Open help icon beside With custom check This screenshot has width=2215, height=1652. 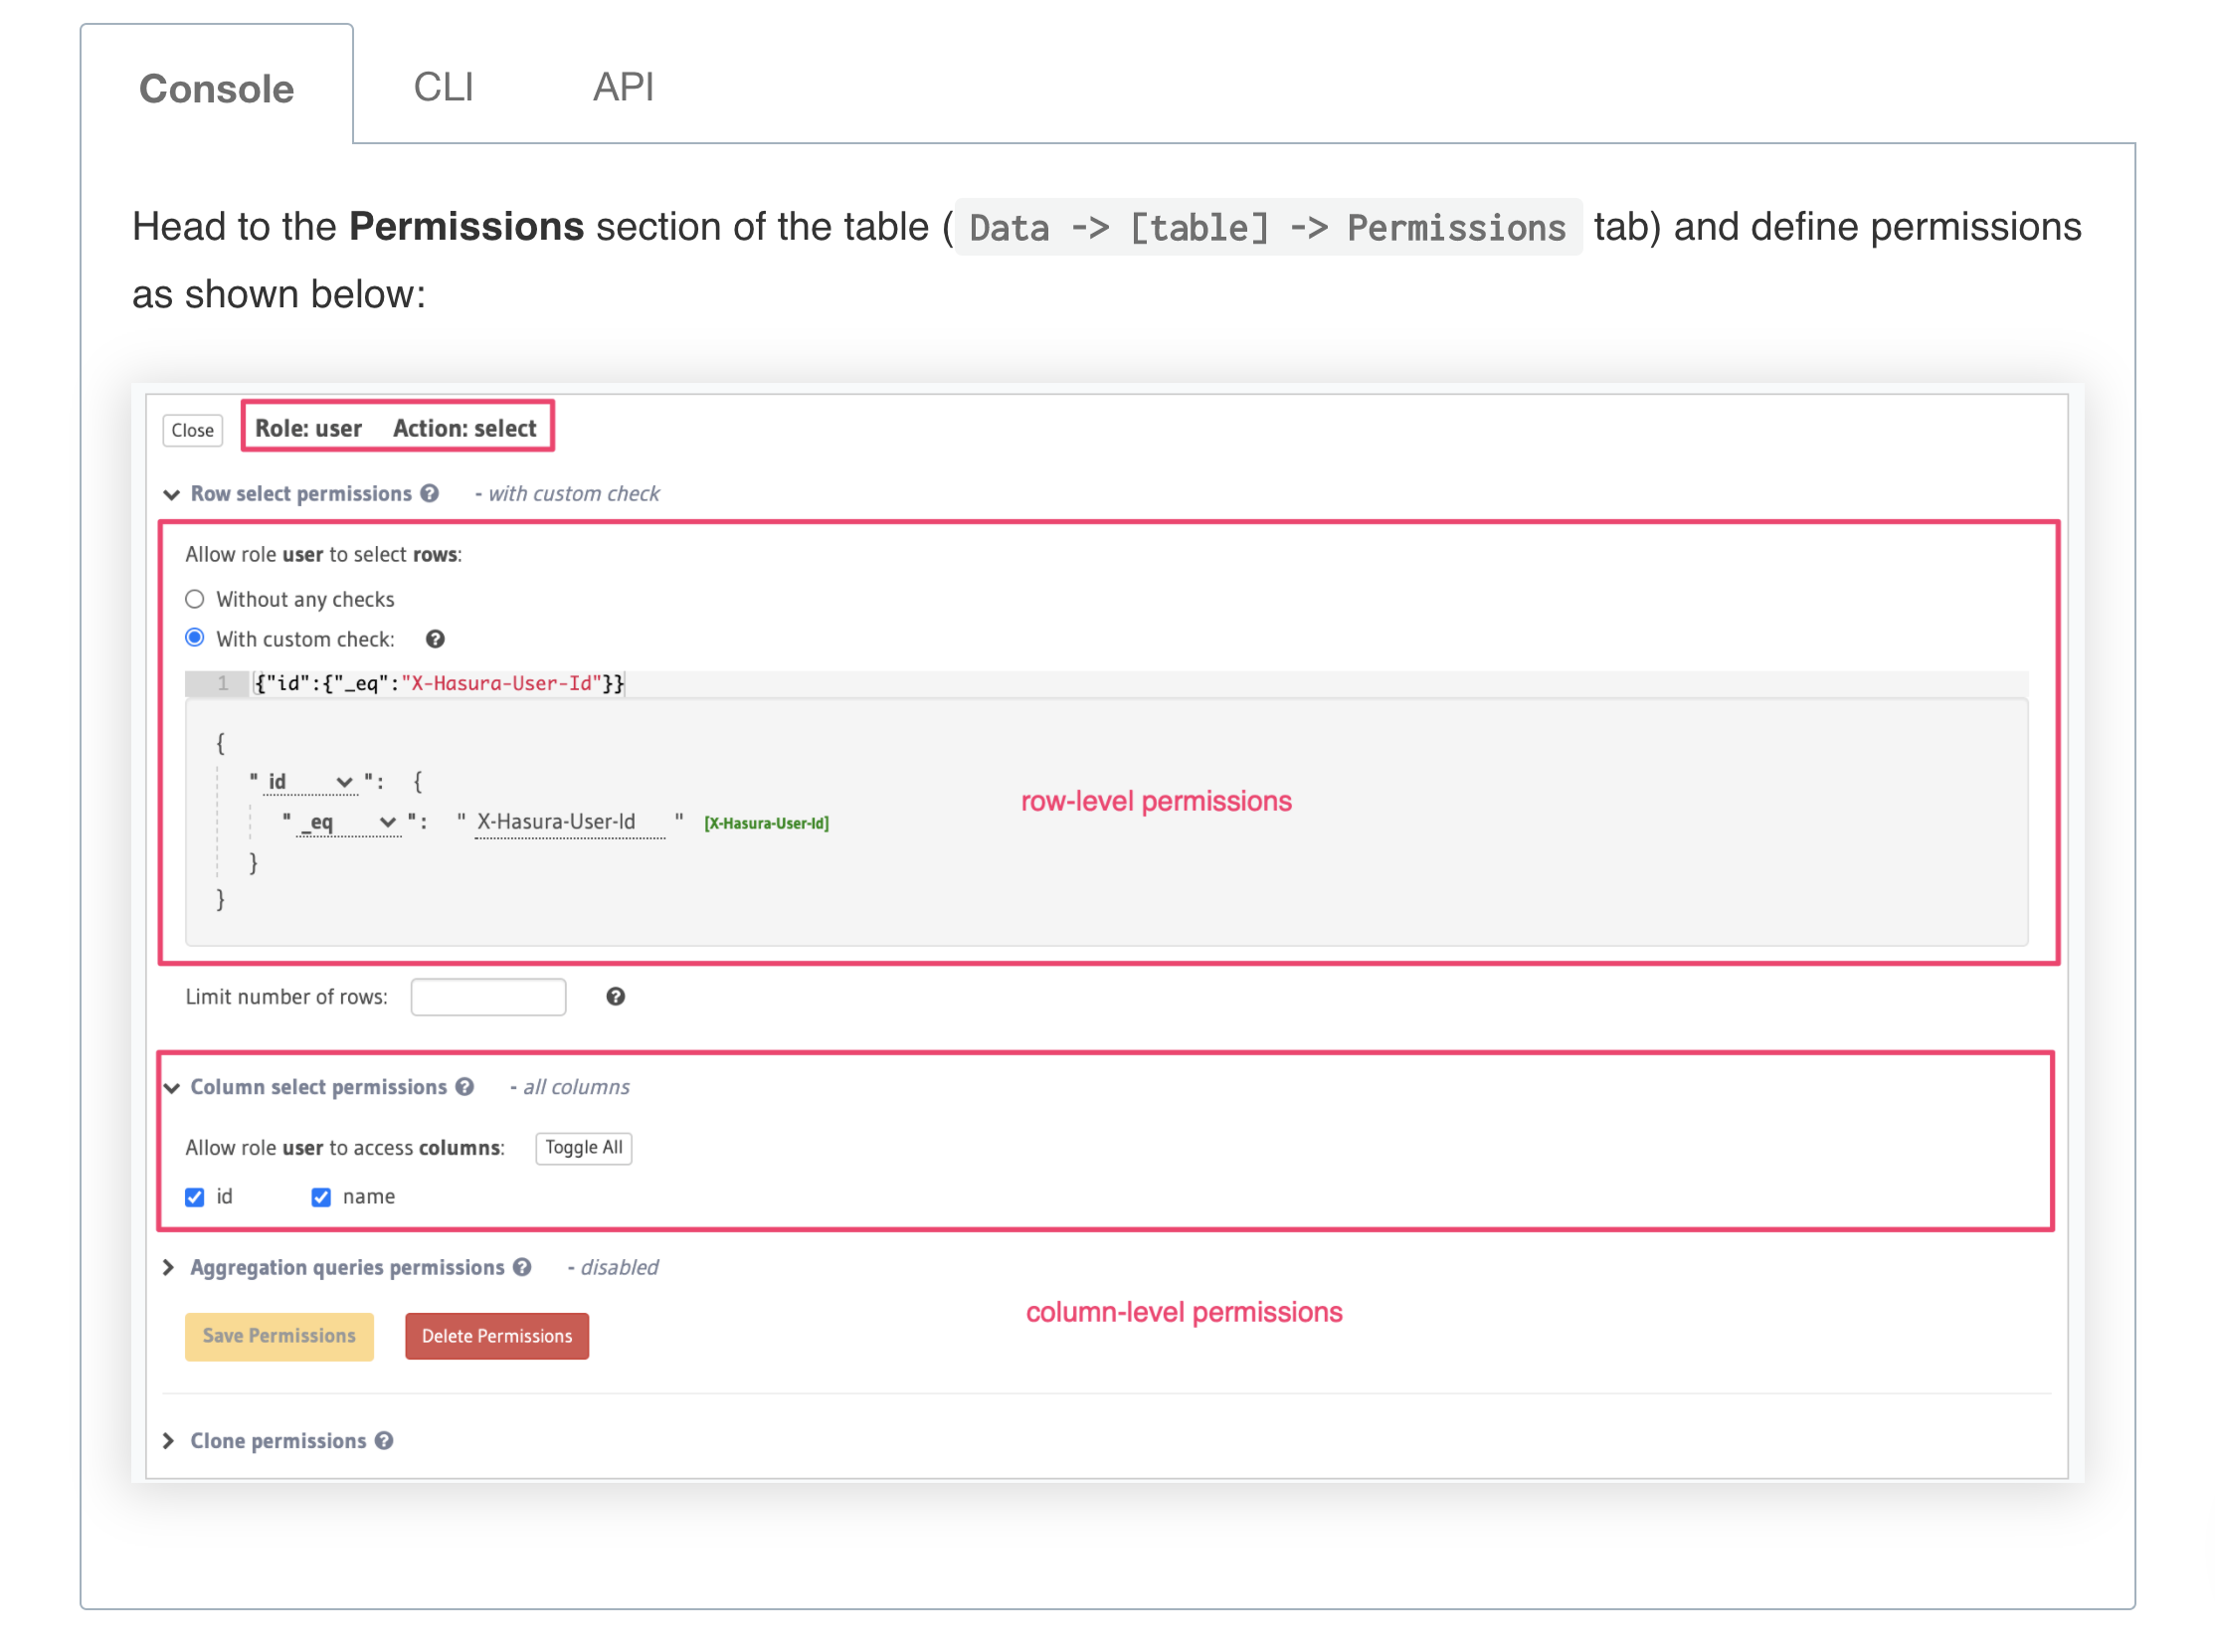[x=435, y=639]
